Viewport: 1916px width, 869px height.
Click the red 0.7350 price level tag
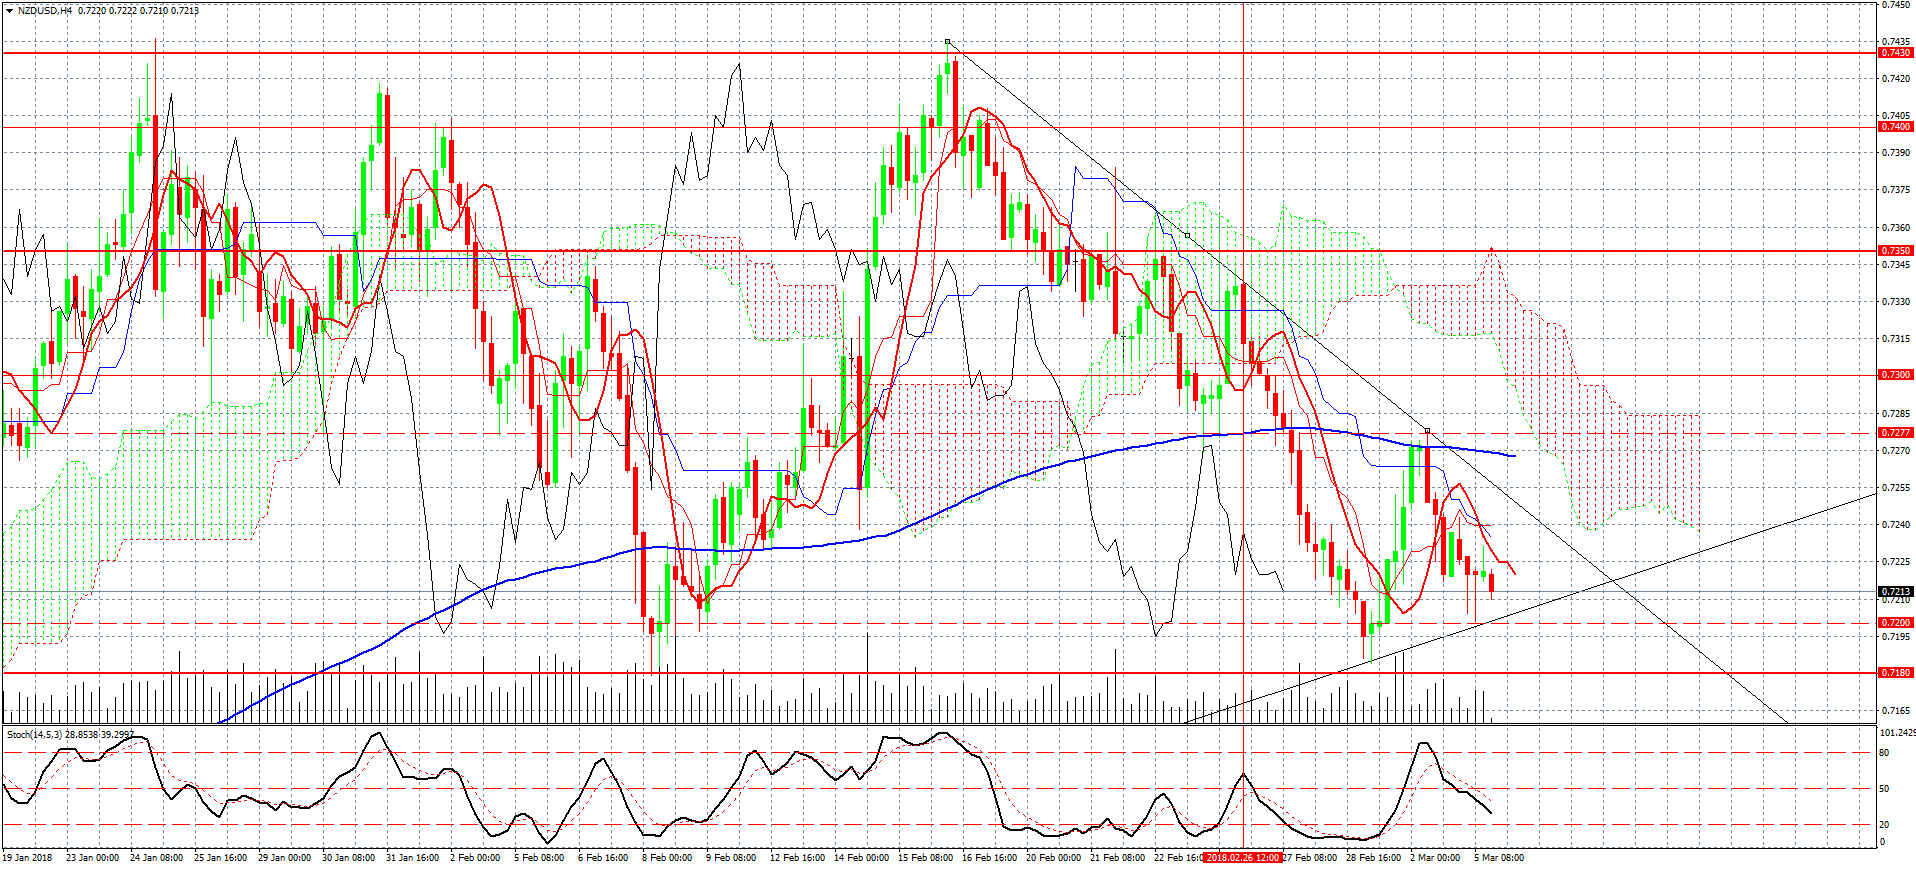coord(1896,251)
